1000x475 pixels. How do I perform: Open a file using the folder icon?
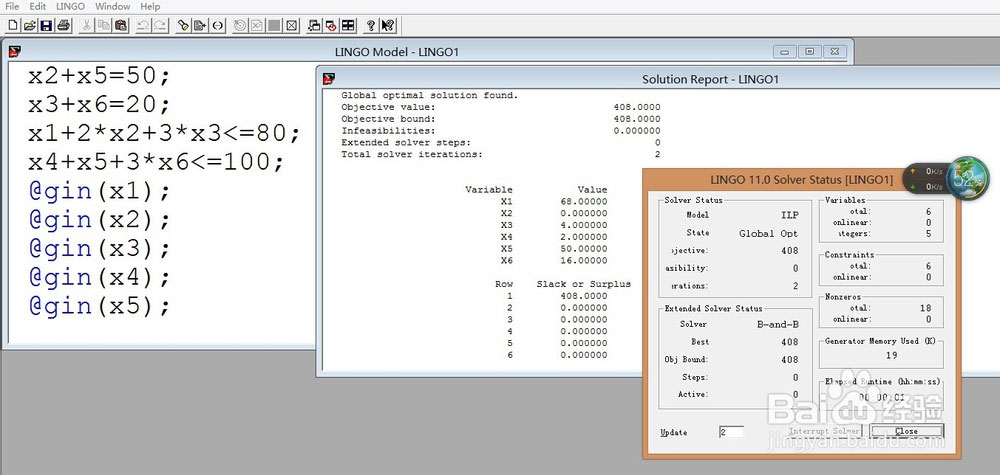point(29,26)
